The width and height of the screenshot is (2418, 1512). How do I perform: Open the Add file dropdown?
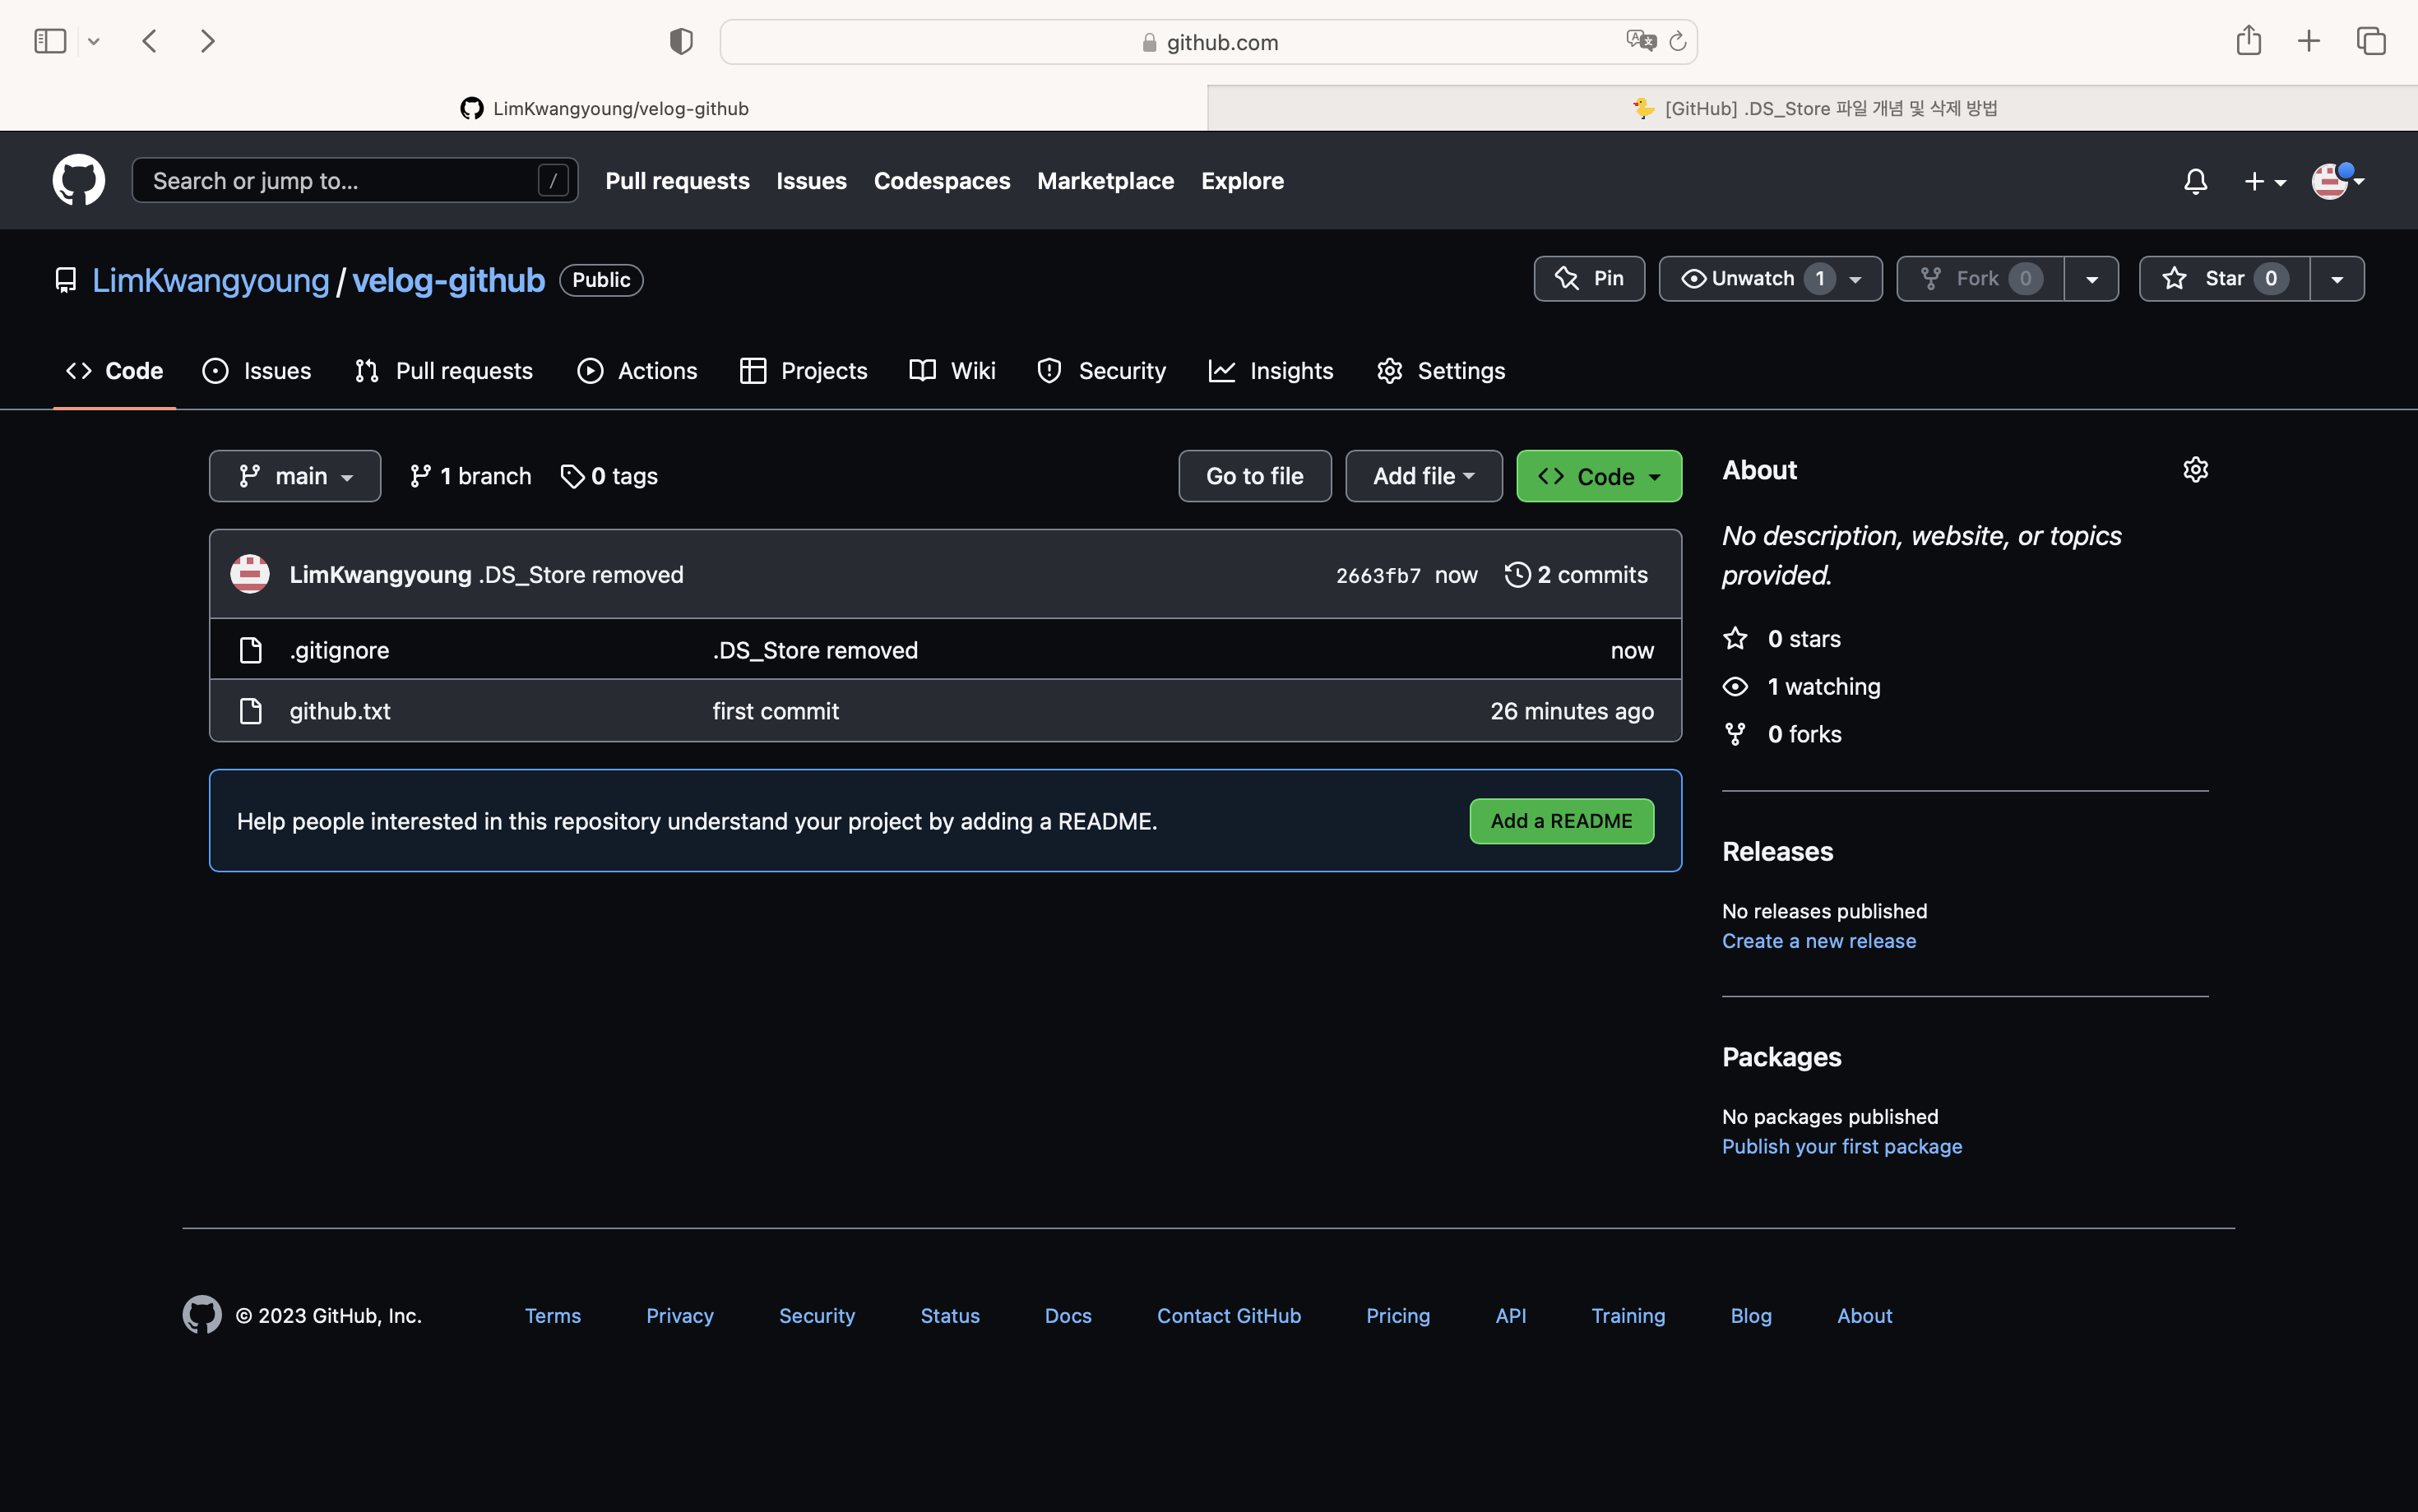point(1423,476)
